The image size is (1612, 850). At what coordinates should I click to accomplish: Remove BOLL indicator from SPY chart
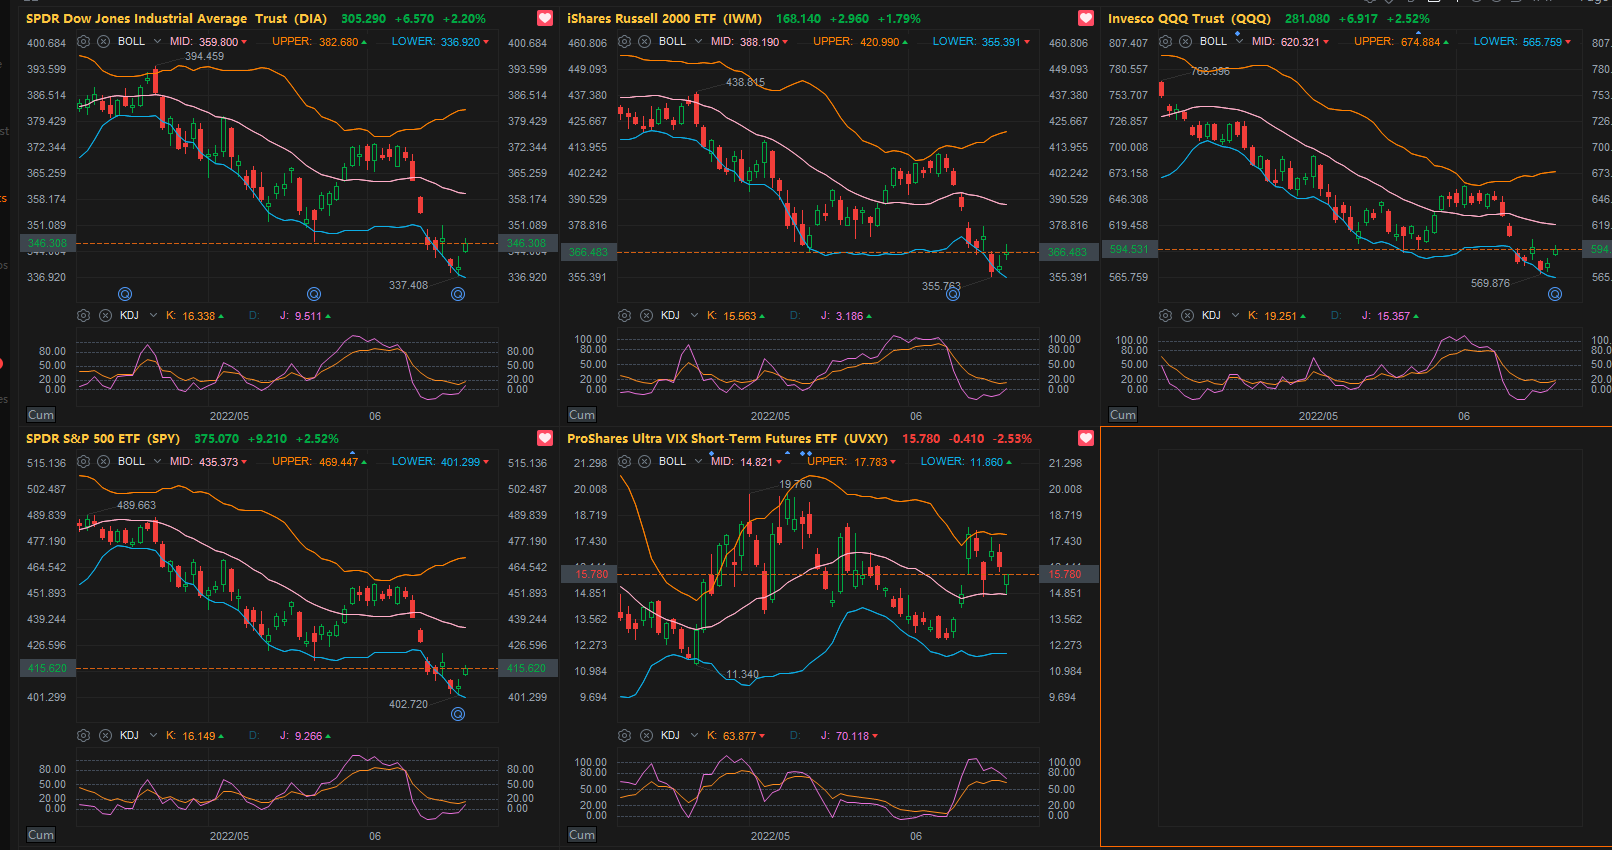pyautogui.click(x=104, y=462)
